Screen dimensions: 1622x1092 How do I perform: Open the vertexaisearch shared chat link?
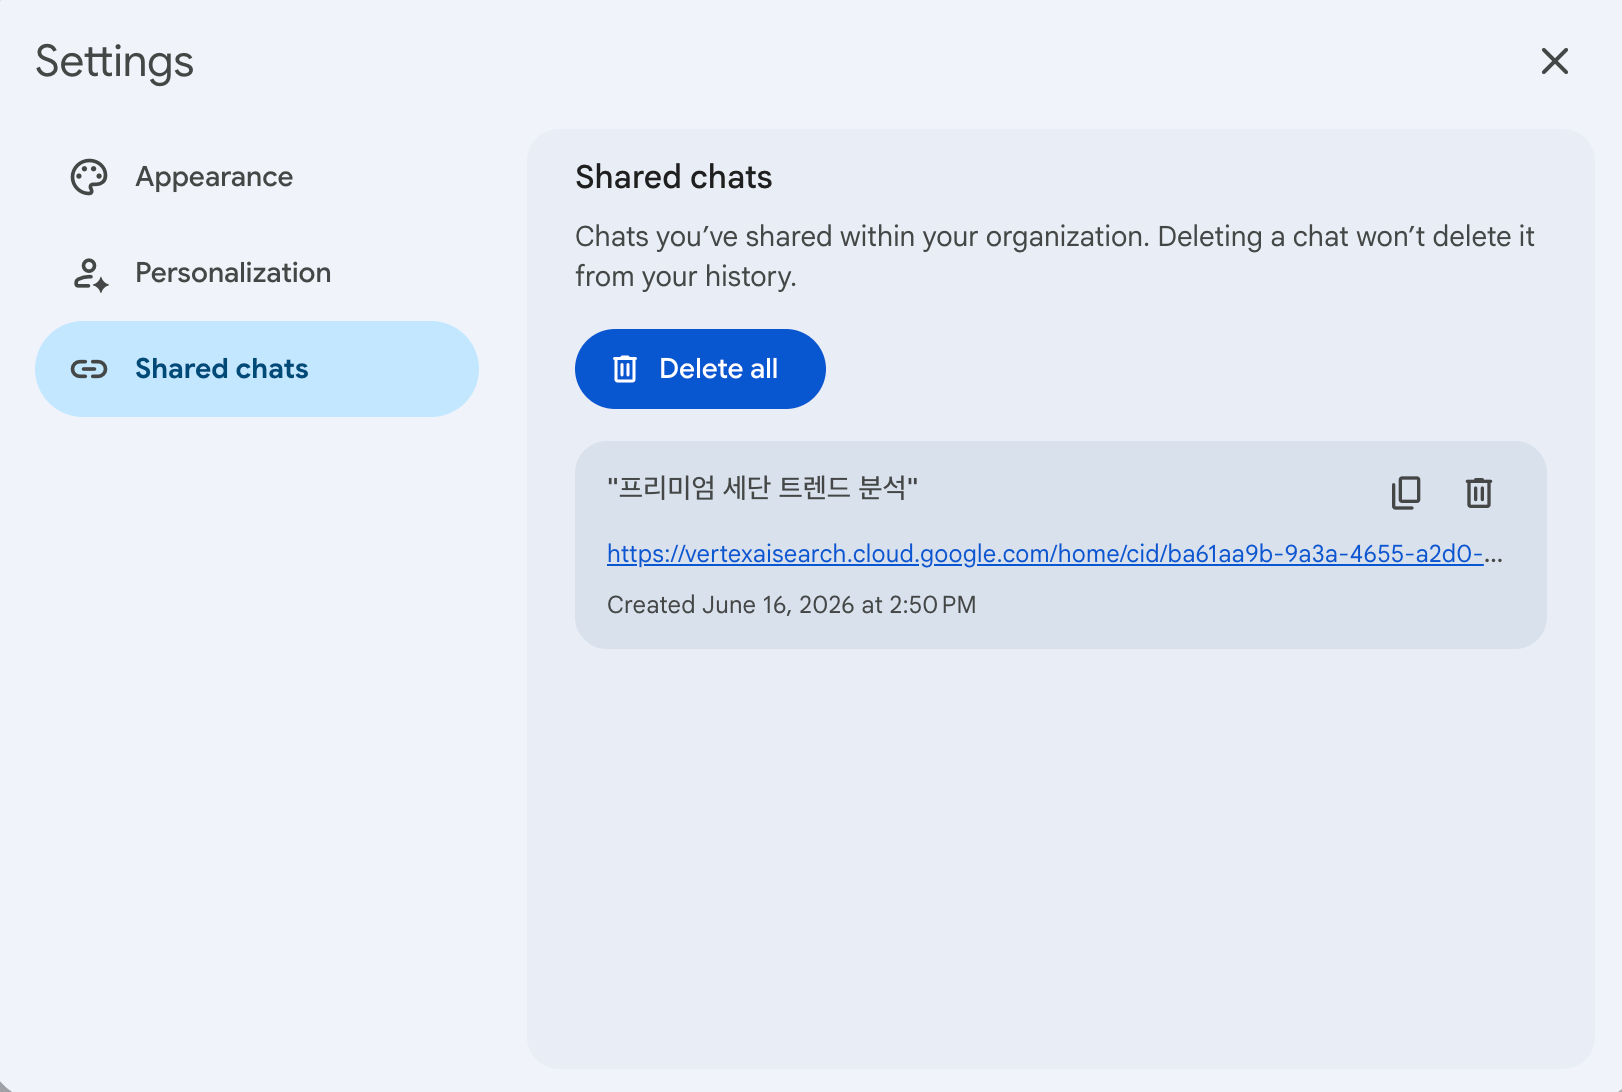[x=1054, y=554]
